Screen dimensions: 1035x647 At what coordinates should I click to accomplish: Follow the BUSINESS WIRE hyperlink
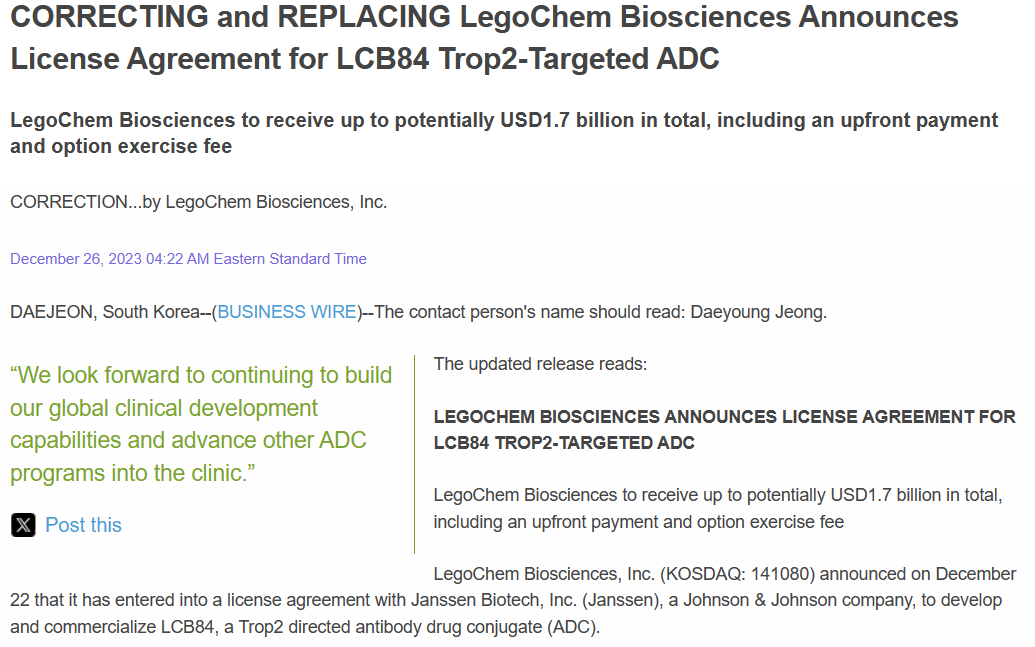tap(287, 312)
